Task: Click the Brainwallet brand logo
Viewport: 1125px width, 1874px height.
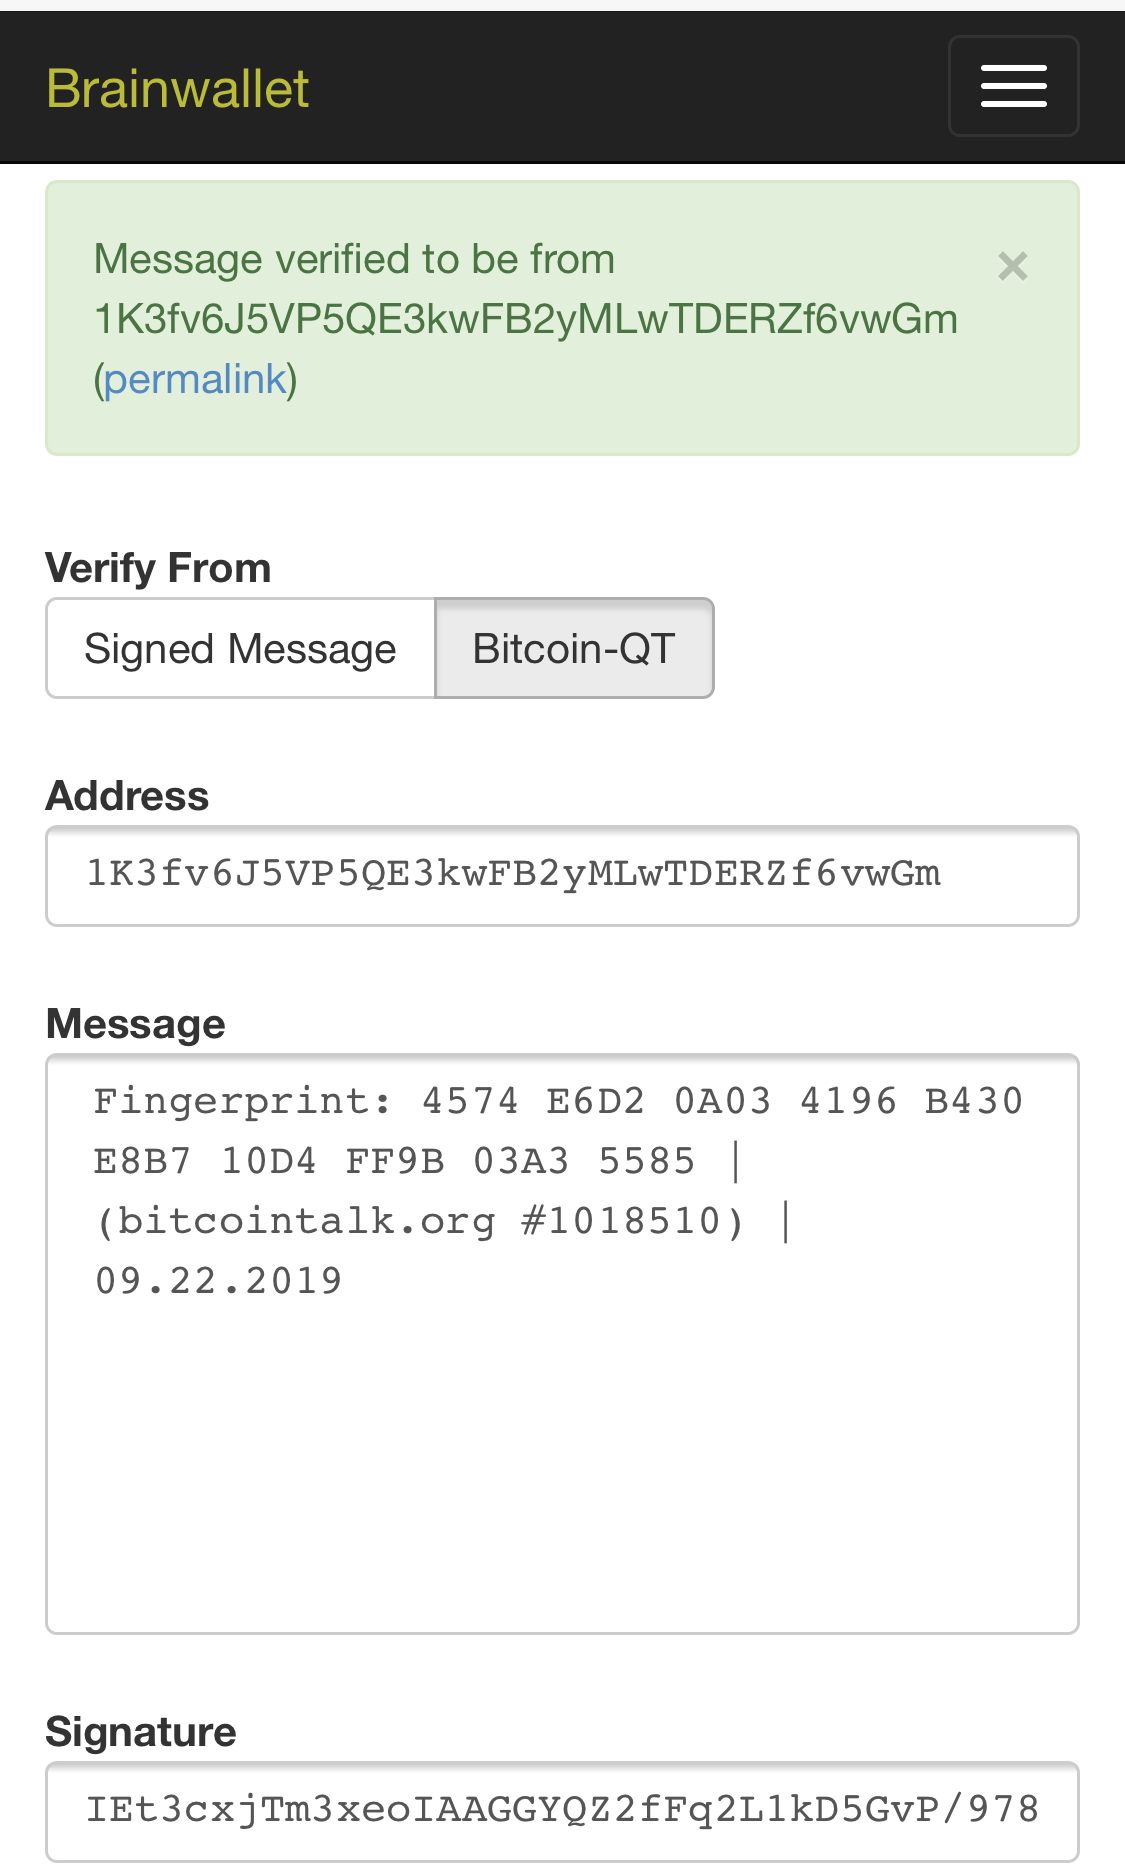Action: coord(177,88)
